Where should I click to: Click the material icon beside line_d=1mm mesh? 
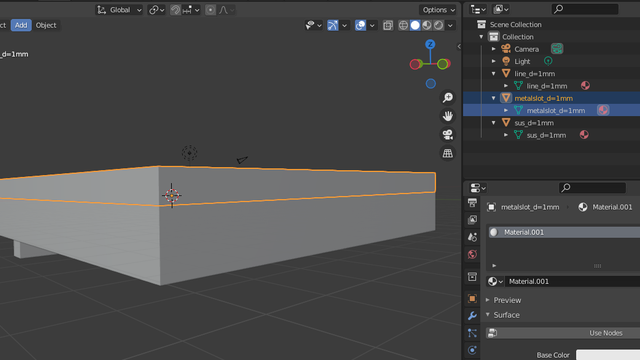point(585,85)
